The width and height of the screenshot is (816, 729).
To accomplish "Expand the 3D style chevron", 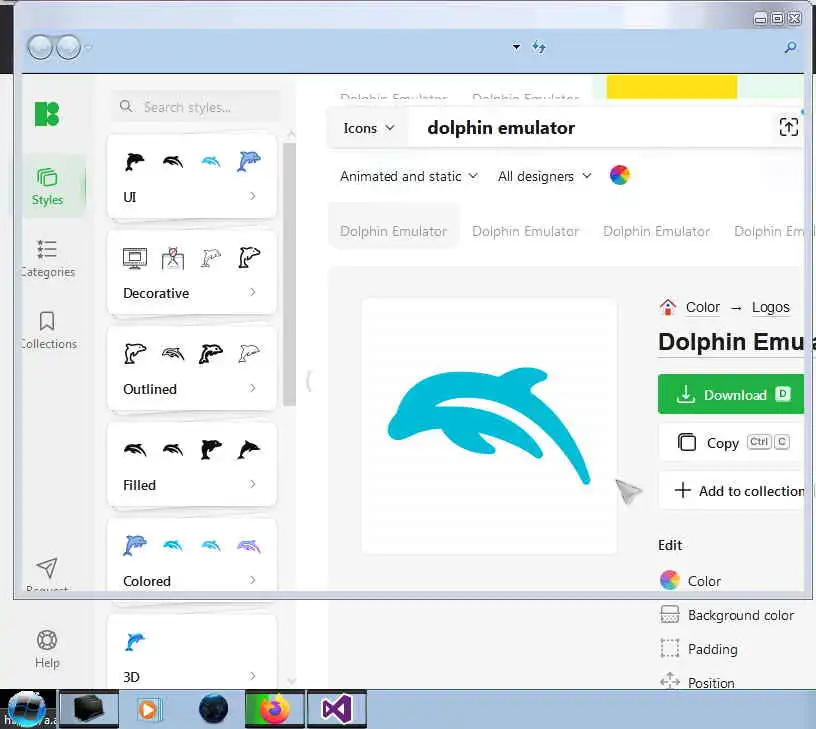I will (x=252, y=676).
